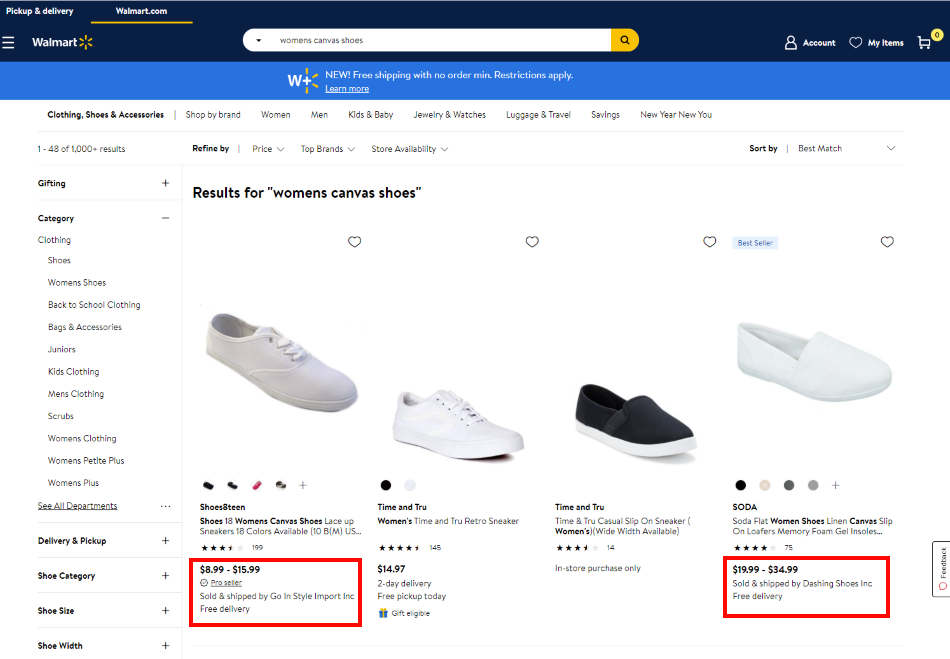
Task: Click the Best Seller badge
Action: (x=755, y=243)
